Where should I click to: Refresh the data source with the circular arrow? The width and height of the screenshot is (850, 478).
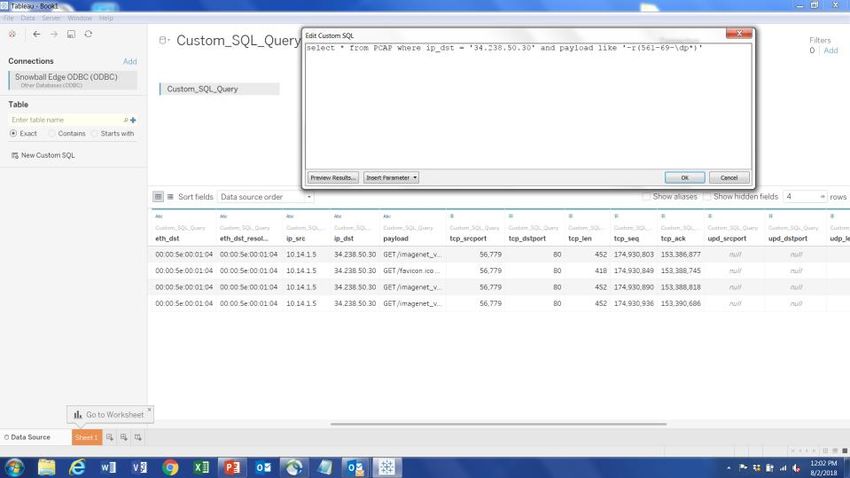tap(88, 34)
